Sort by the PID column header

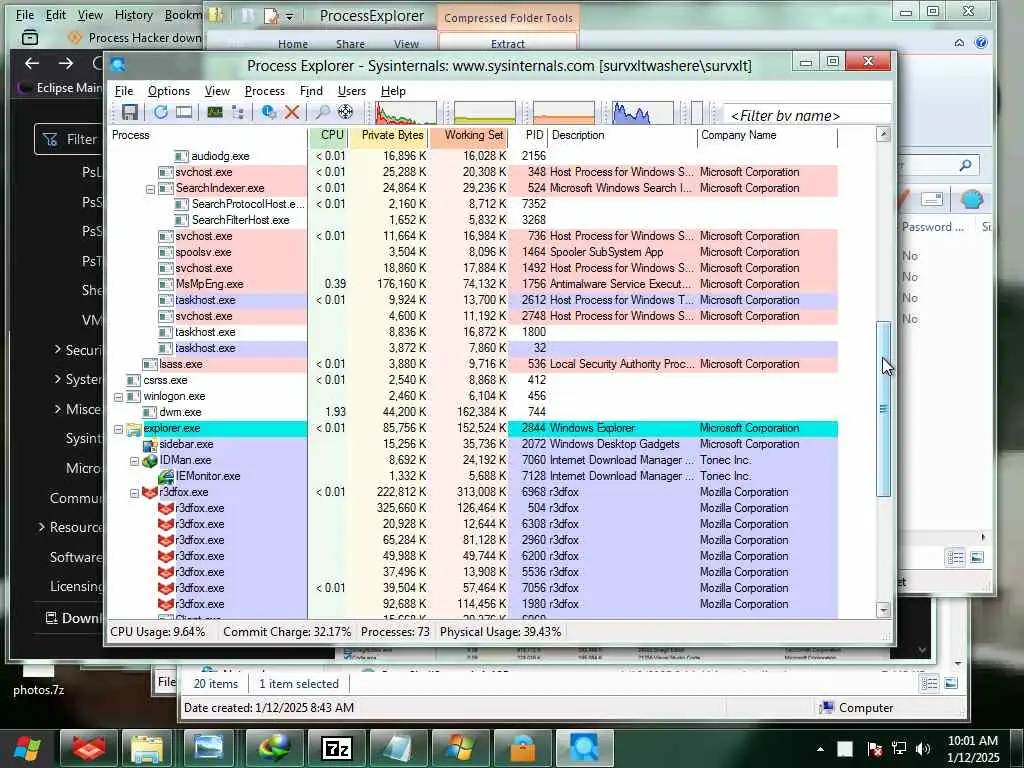pos(528,136)
